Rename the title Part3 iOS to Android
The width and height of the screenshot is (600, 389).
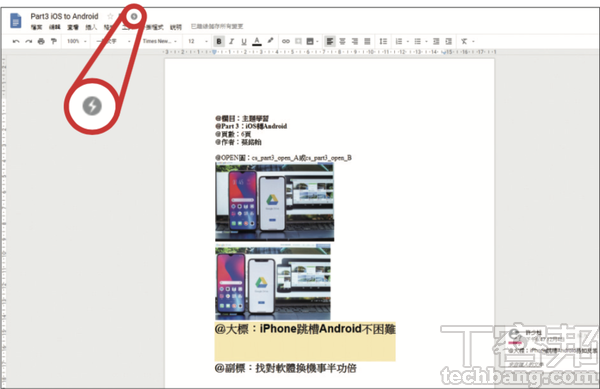pos(64,16)
